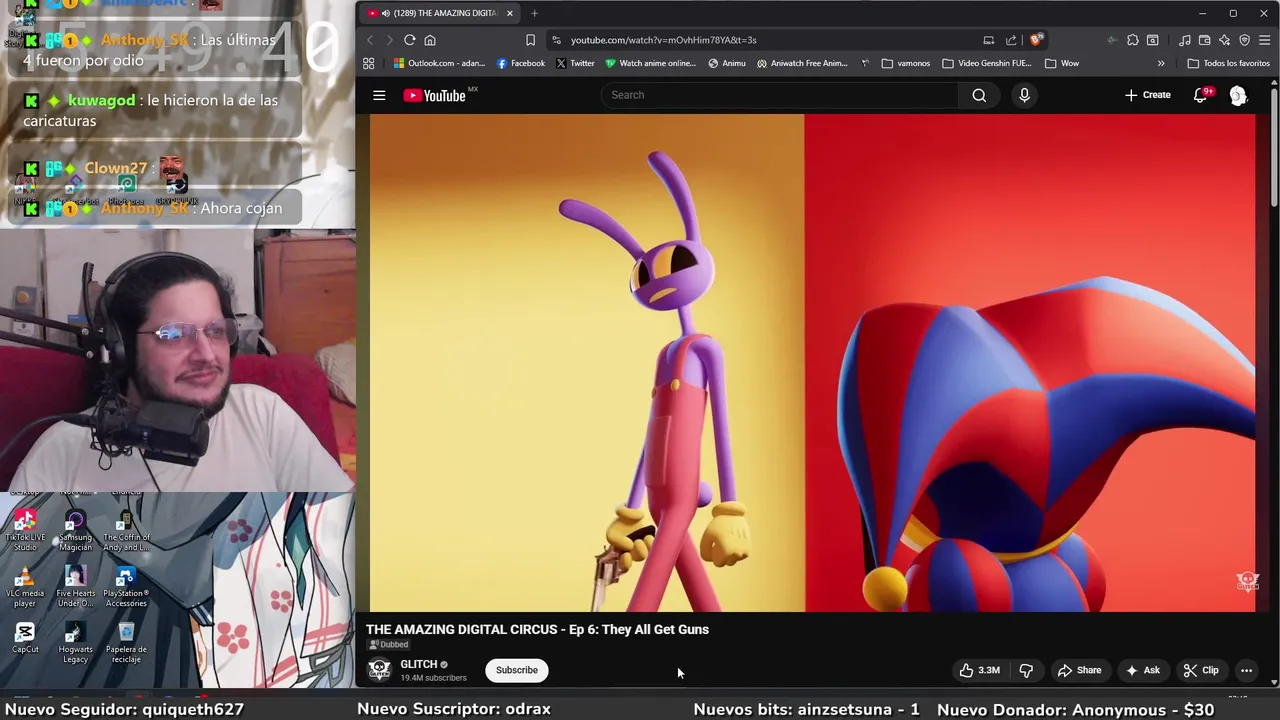The image size is (1280, 720).
Task: Open Todos los favoritos folder
Action: 1228,63
